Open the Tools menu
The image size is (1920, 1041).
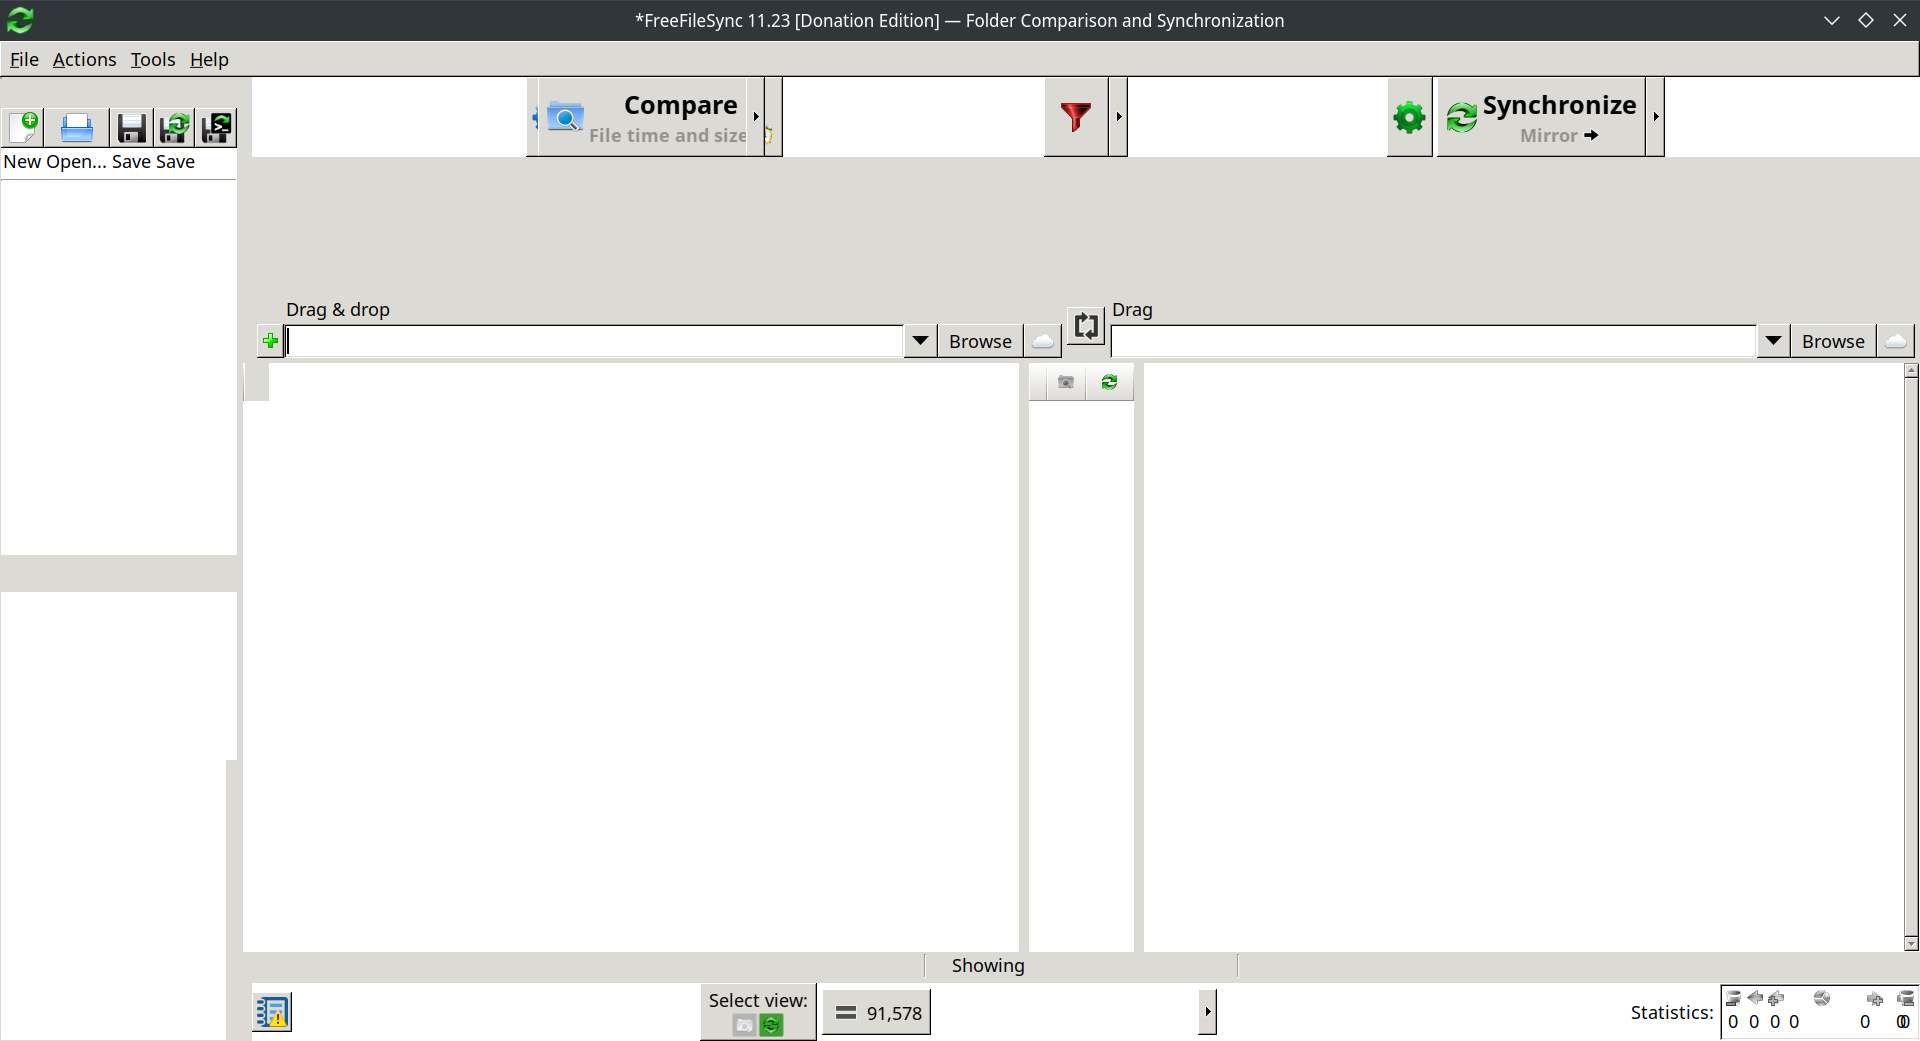pos(153,60)
